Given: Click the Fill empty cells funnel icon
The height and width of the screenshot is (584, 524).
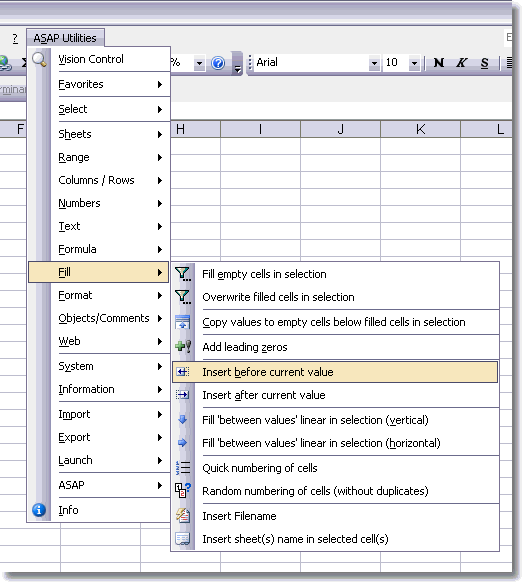Looking at the screenshot, I should click(x=183, y=274).
